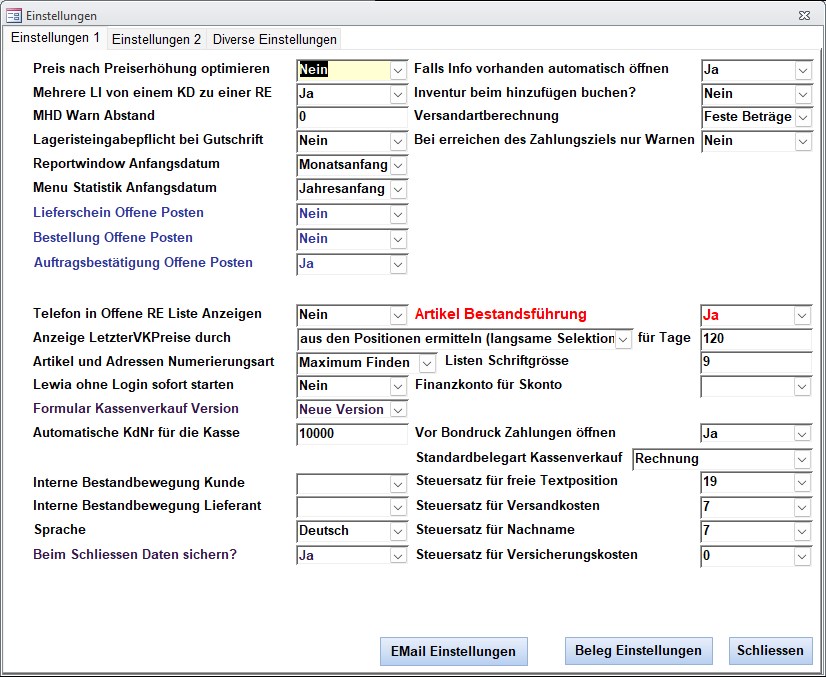Expand the Reportwindow Anfangsdatum dropdown

coord(398,164)
